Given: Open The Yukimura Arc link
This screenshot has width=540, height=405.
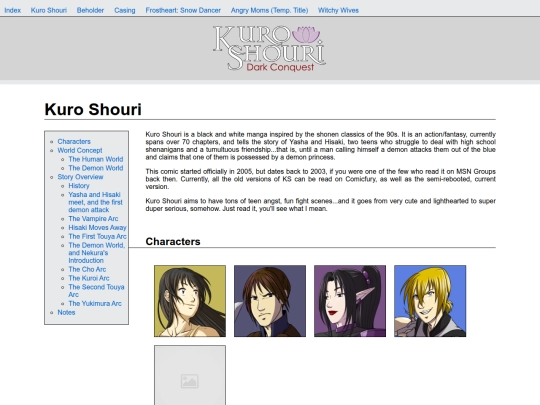Looking at the screenshot, I should (95, 304).
